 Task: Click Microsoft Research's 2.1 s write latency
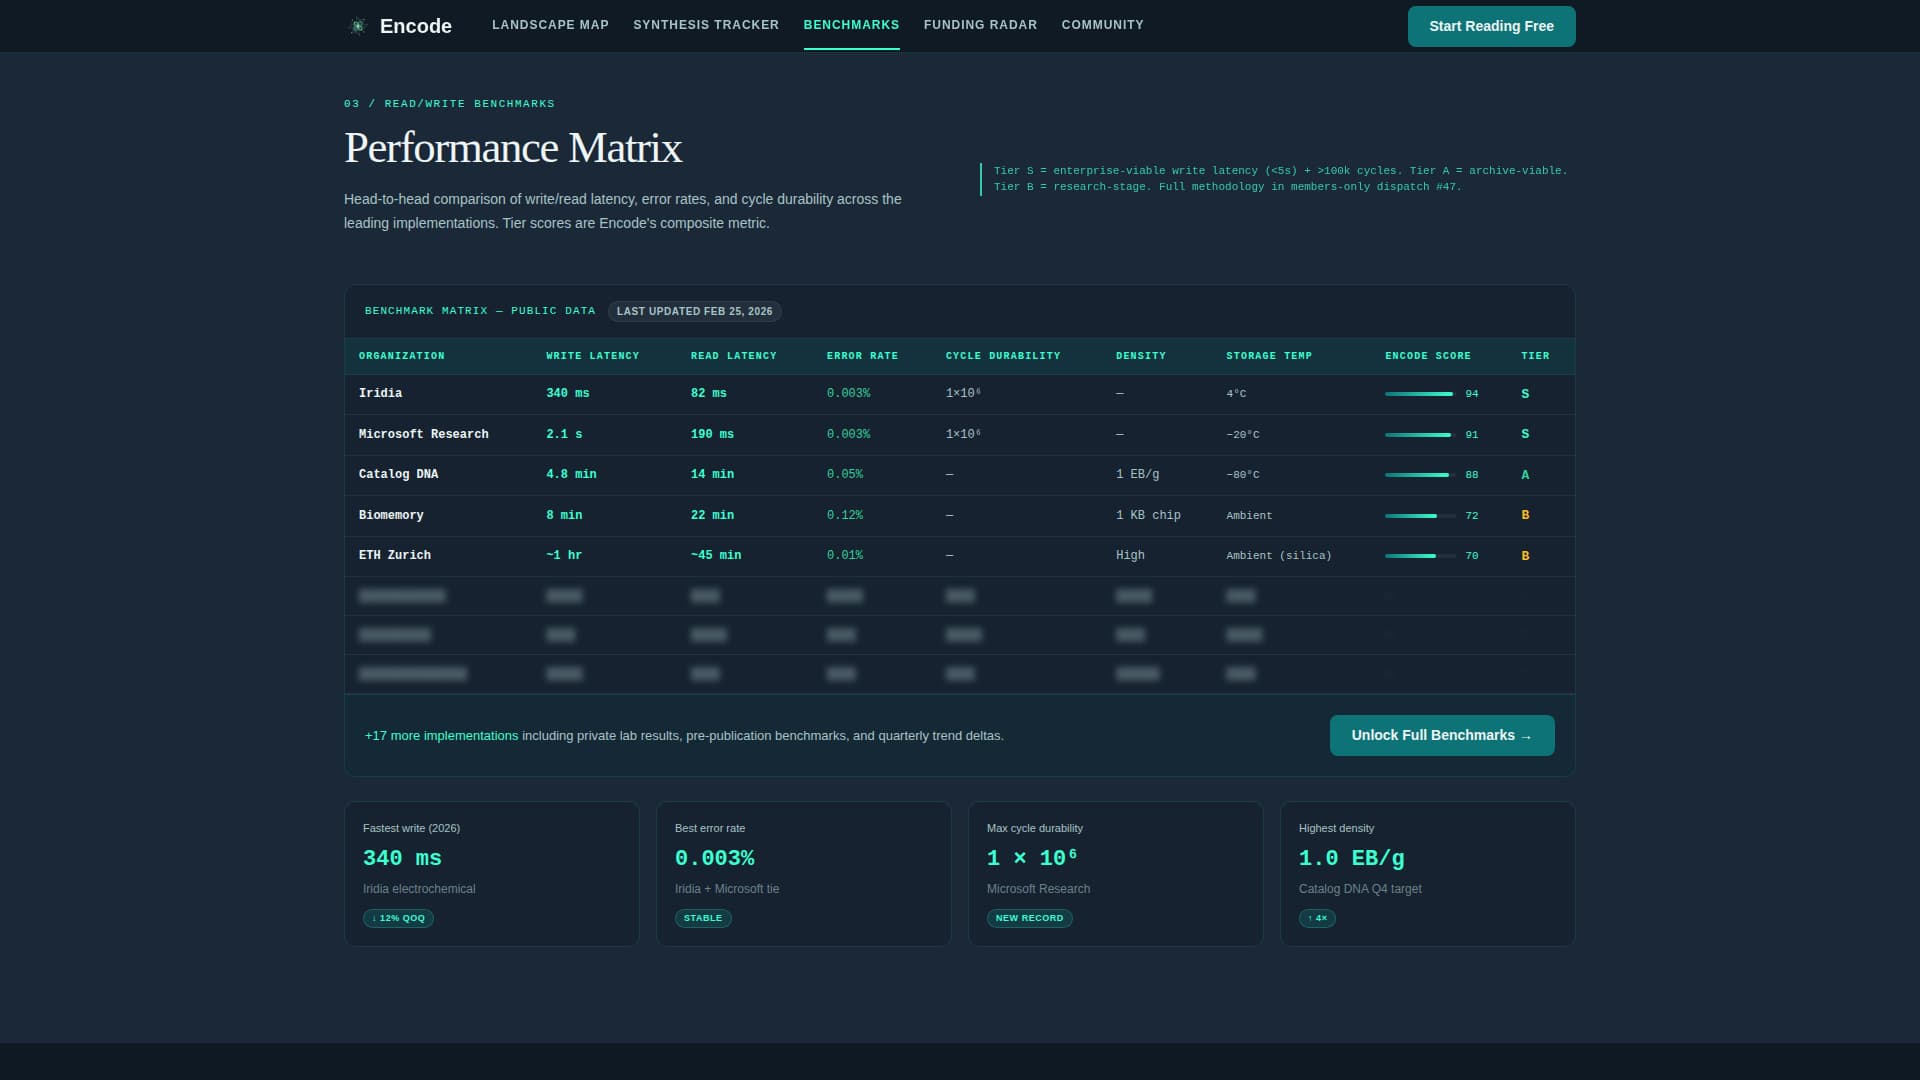564,434
